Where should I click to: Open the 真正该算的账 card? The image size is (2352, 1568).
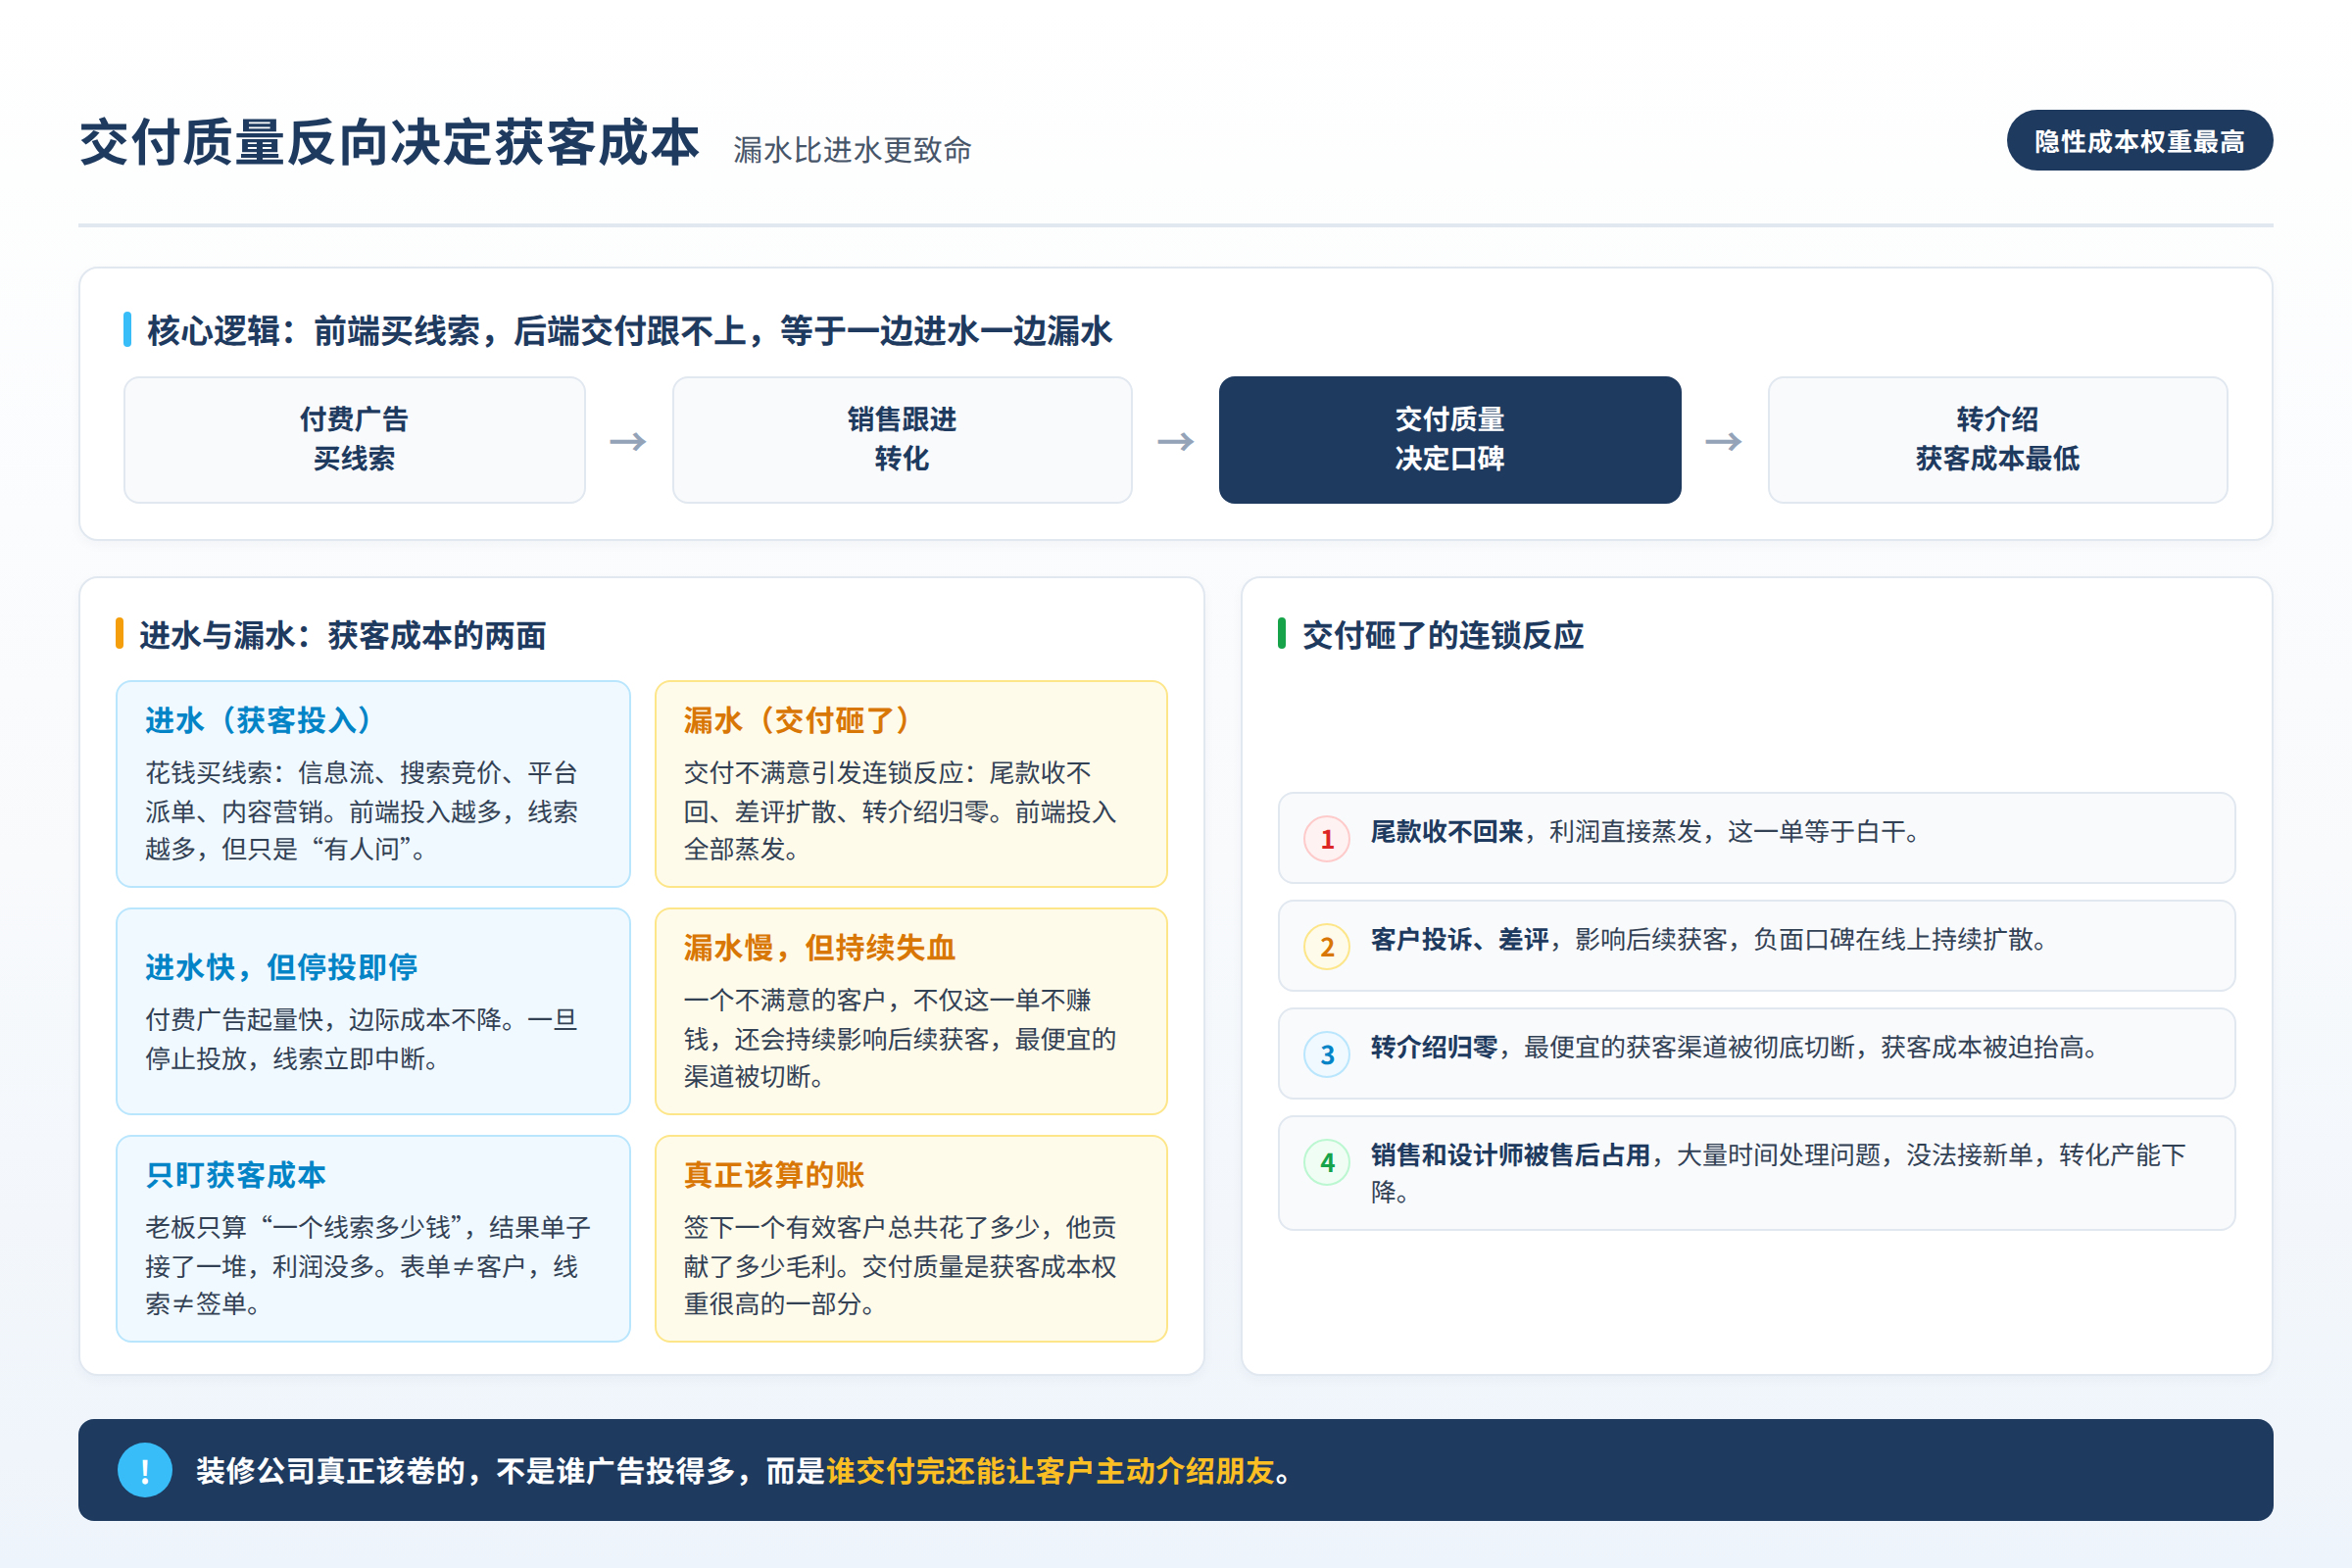[x=911, y=1238]
